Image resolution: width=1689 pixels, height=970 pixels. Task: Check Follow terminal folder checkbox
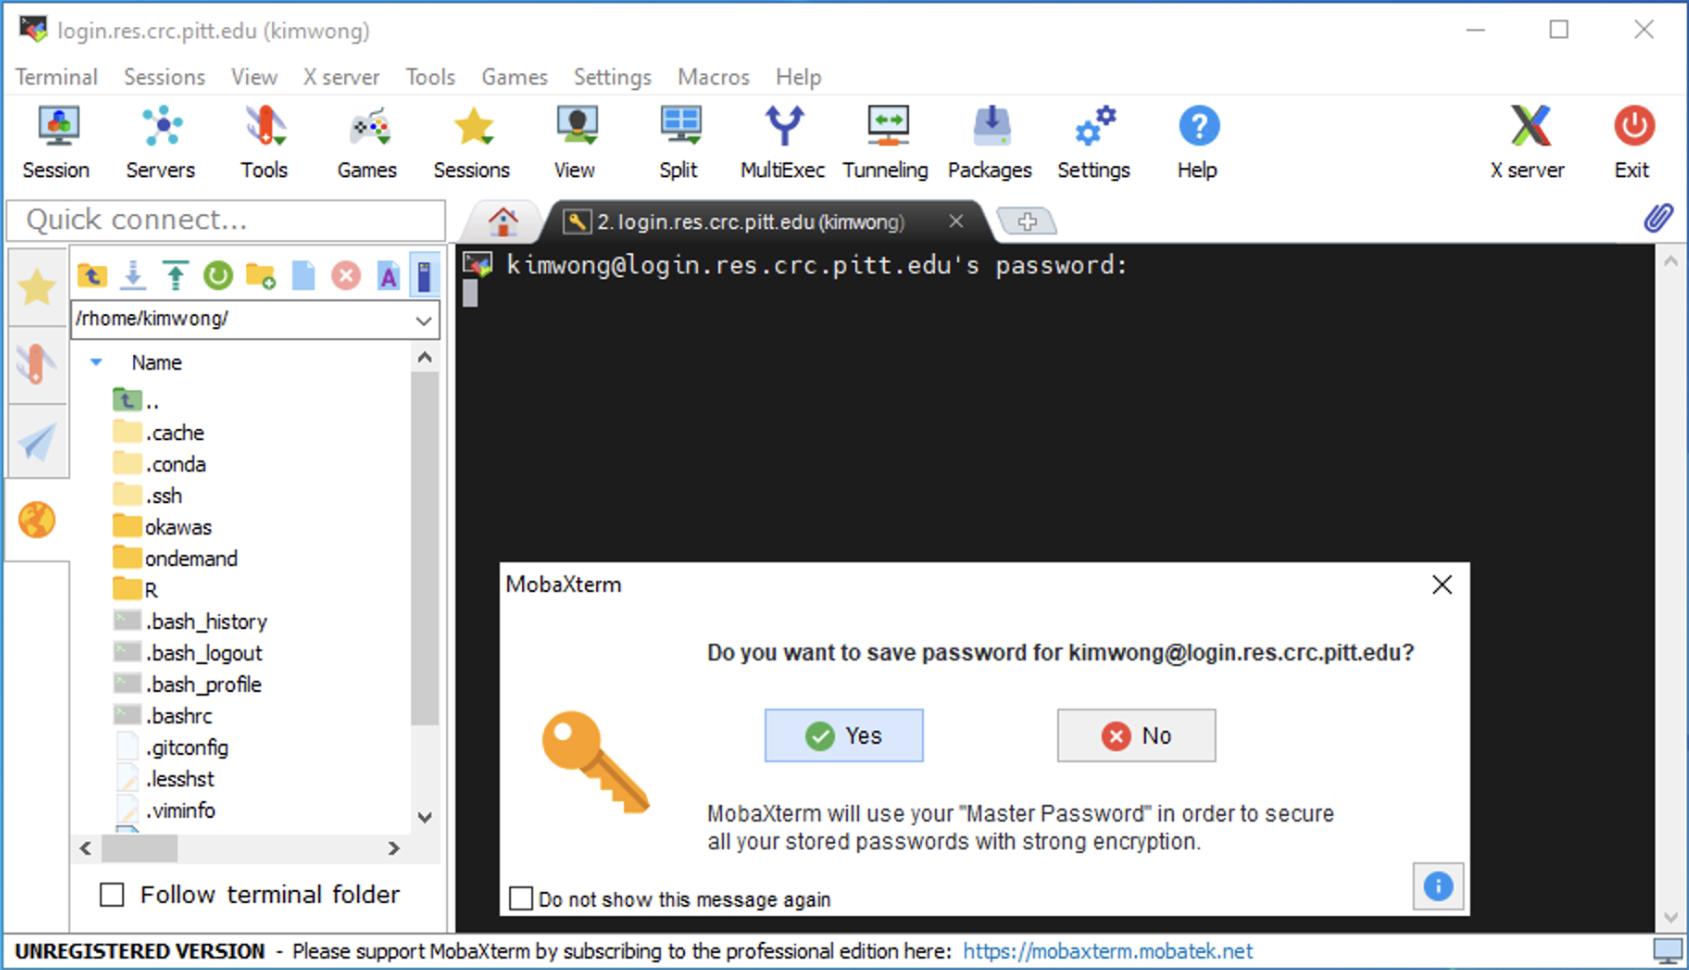(x=112, y=895)
